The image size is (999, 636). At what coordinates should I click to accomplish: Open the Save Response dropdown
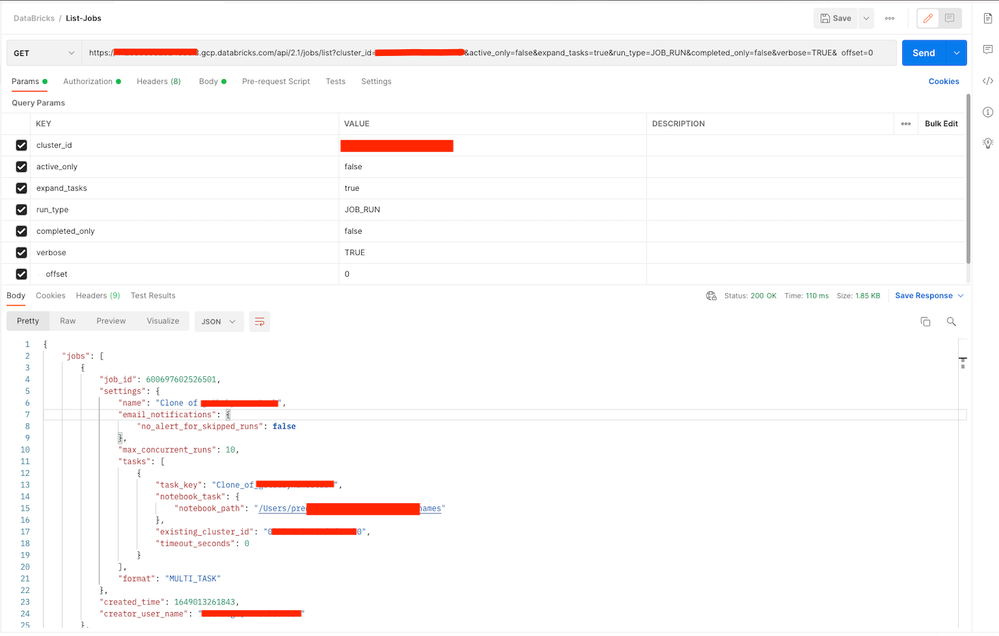[929, 296]
